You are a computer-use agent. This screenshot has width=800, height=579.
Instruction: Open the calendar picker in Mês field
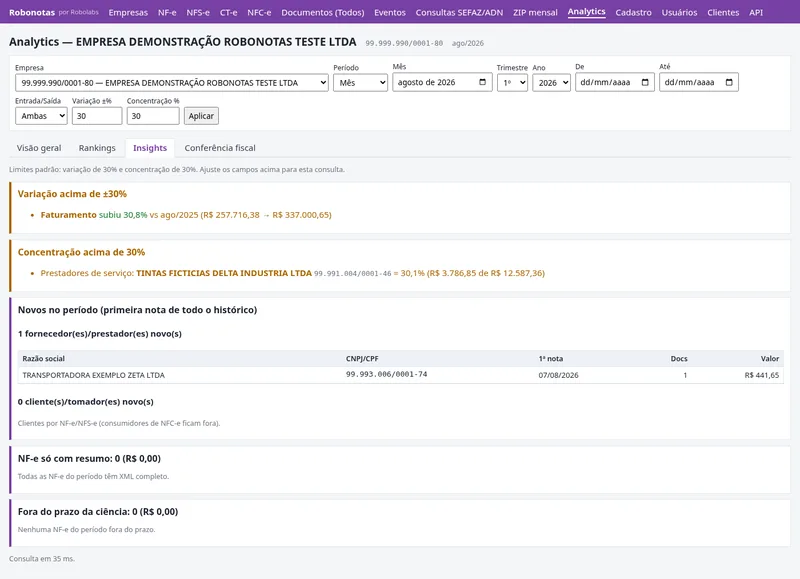click(482, 82)
